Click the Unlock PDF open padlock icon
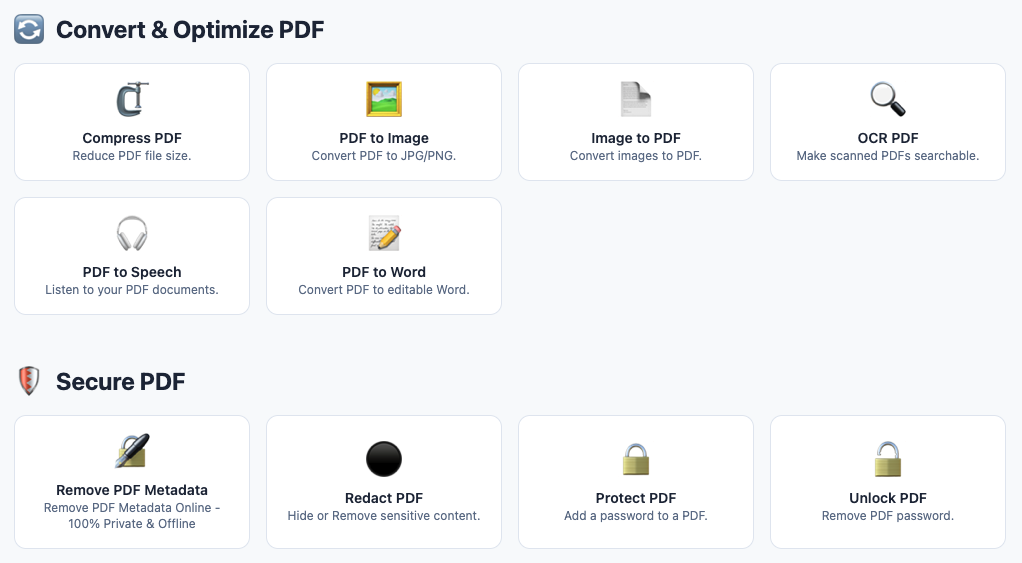Image resolution: width=1022 pixels, height=563 pixels. coord(888,459)
